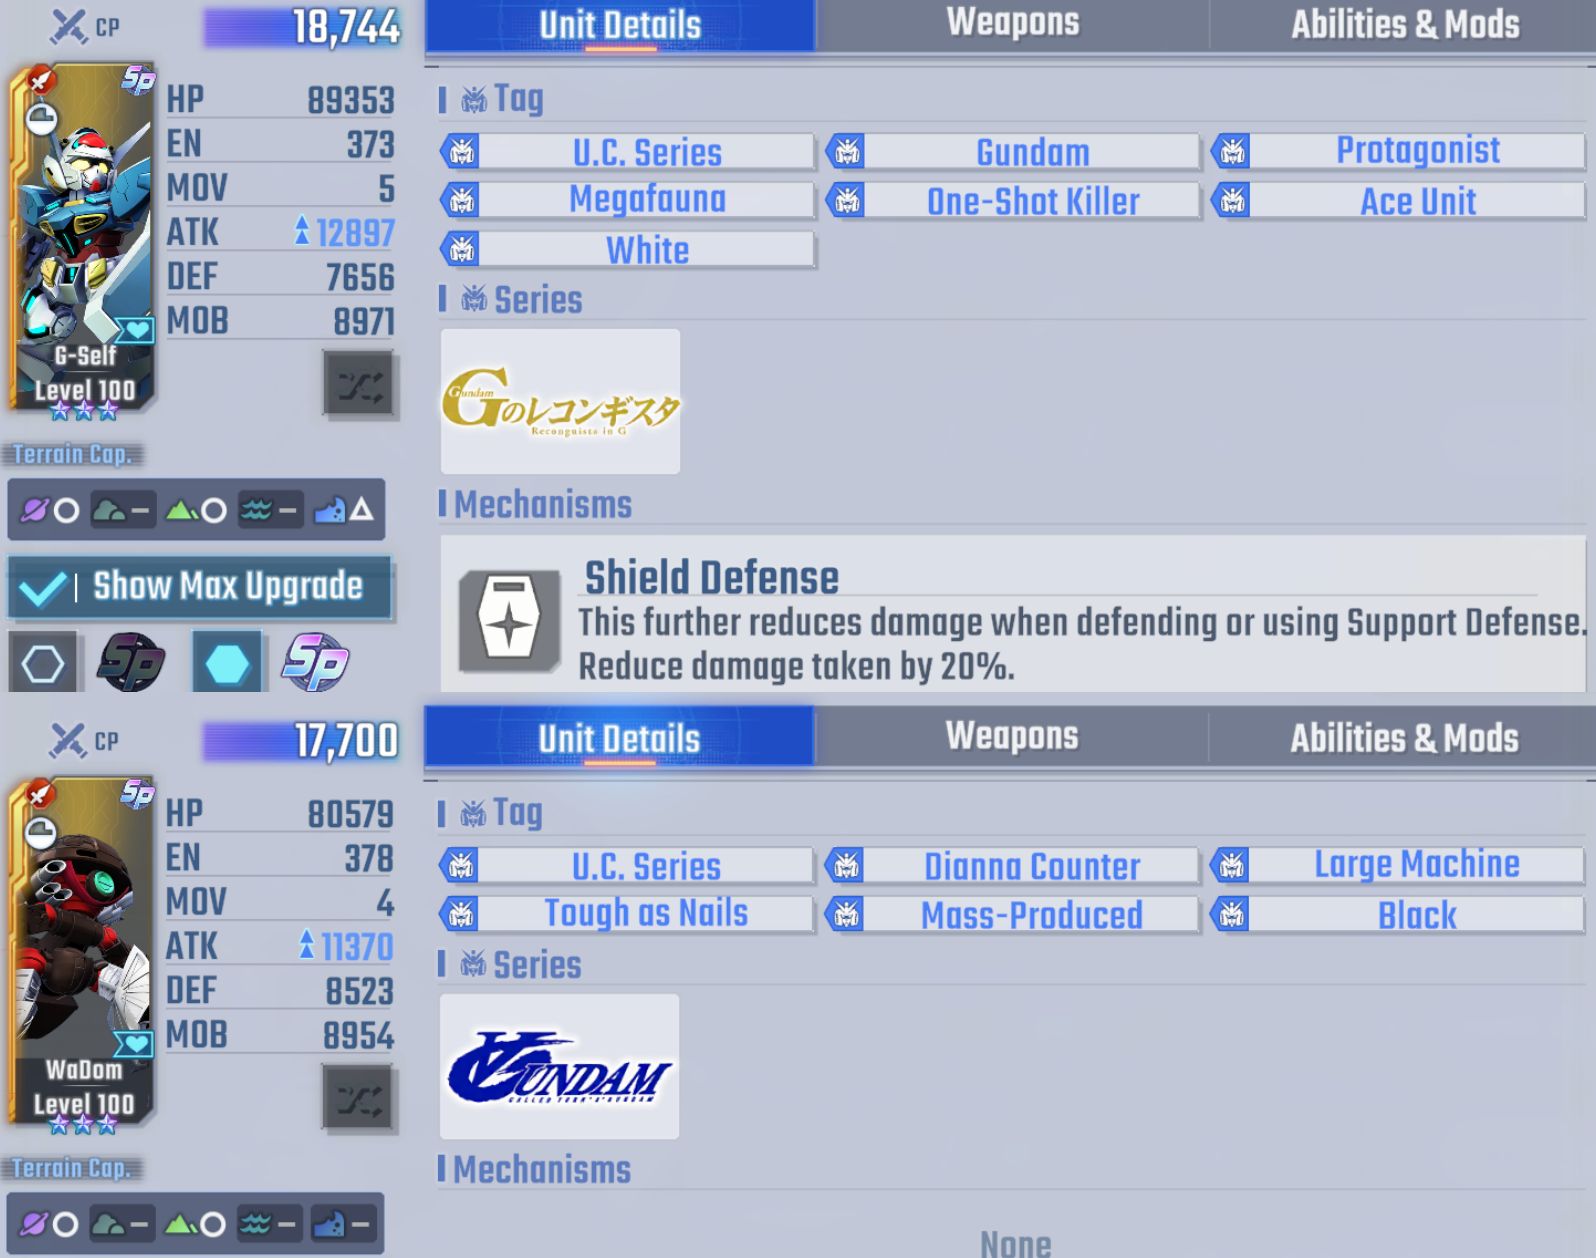
Task: Select WaDom's Unit Details tab
Action: [x=619, y=738]
